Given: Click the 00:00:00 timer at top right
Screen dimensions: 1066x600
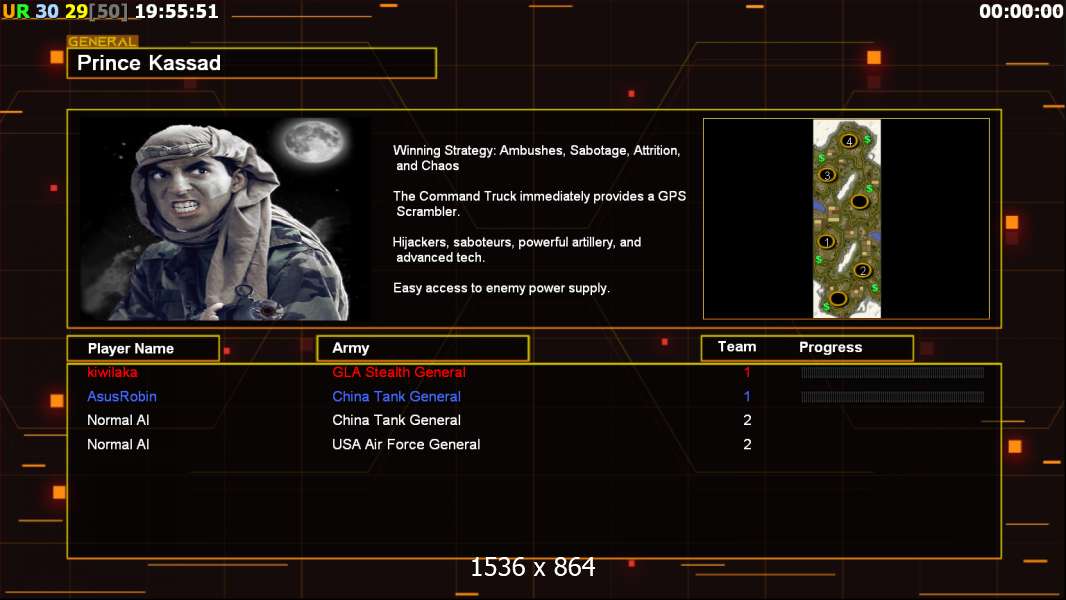Looking at the screenshot, I should coord(1020,12).
